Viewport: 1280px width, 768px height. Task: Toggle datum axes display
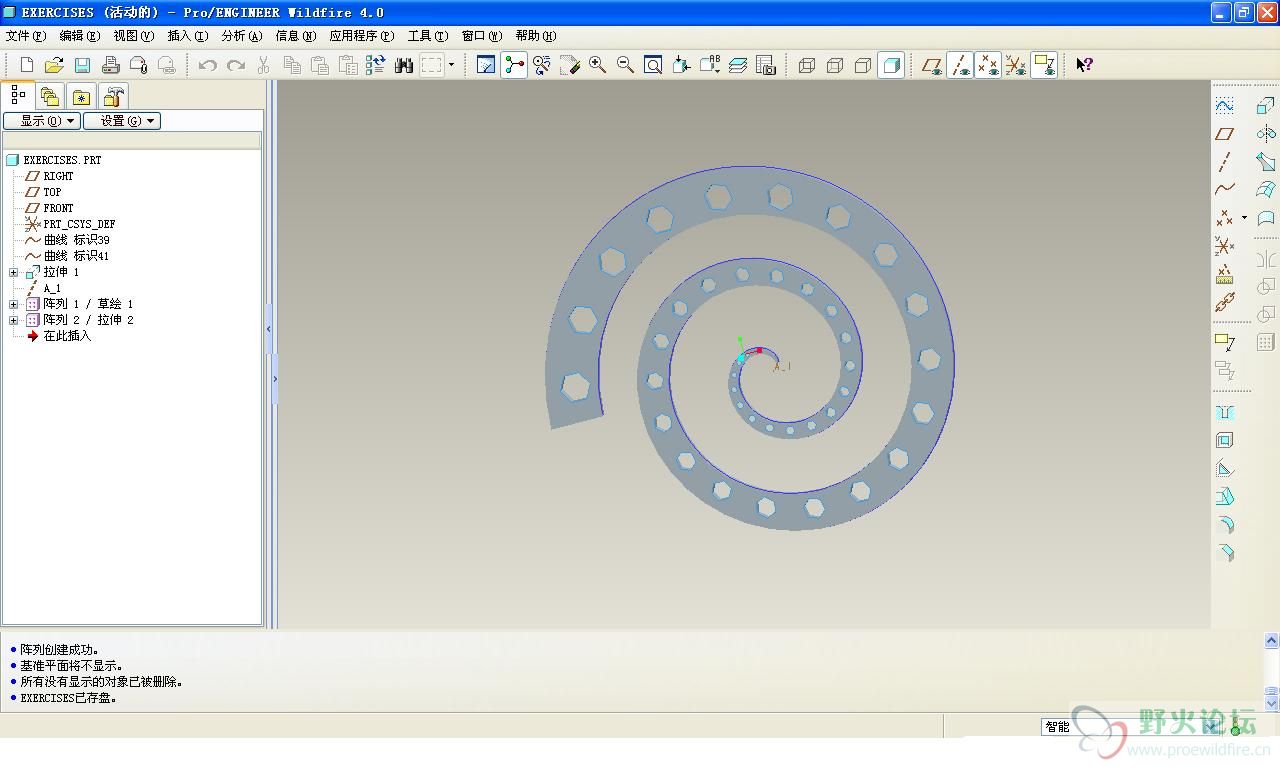tap(960, 65)
